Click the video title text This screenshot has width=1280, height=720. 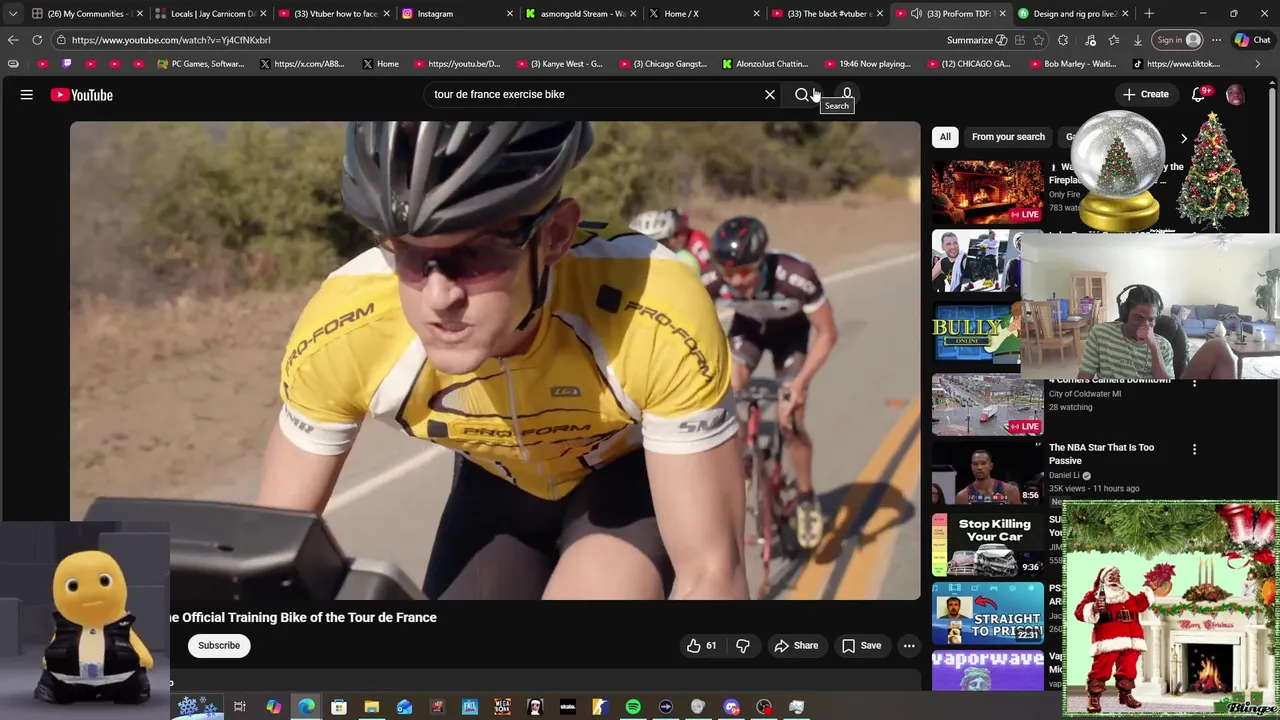pyautogui.click(x=303, y=618)
